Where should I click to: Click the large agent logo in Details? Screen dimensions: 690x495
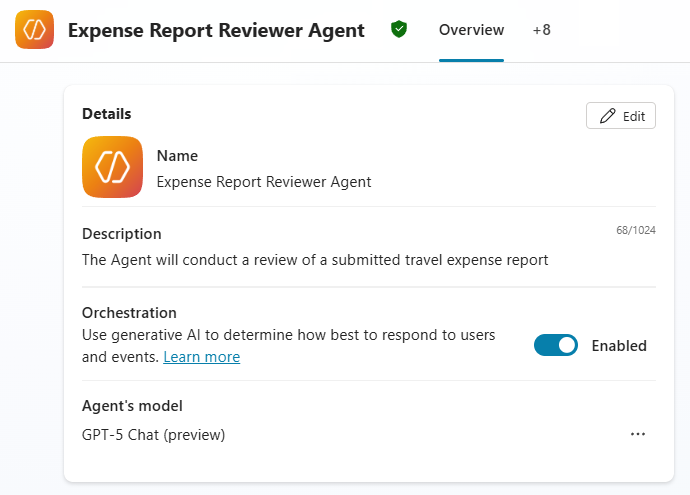tap(112, 166)
